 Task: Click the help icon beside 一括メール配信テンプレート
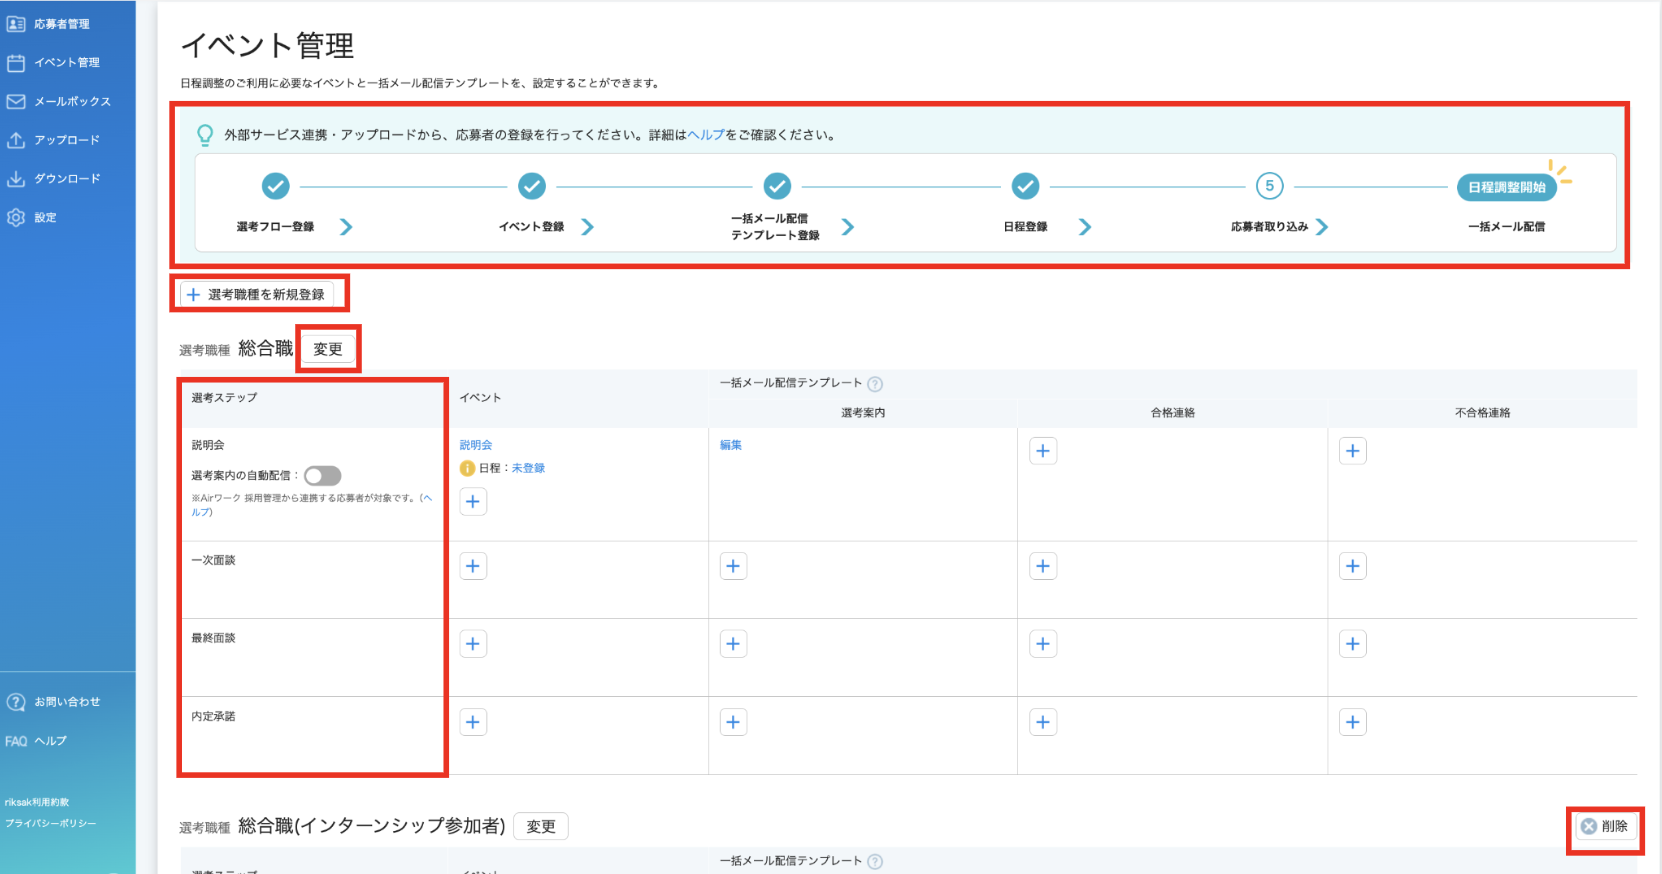[x=875, y=384]
